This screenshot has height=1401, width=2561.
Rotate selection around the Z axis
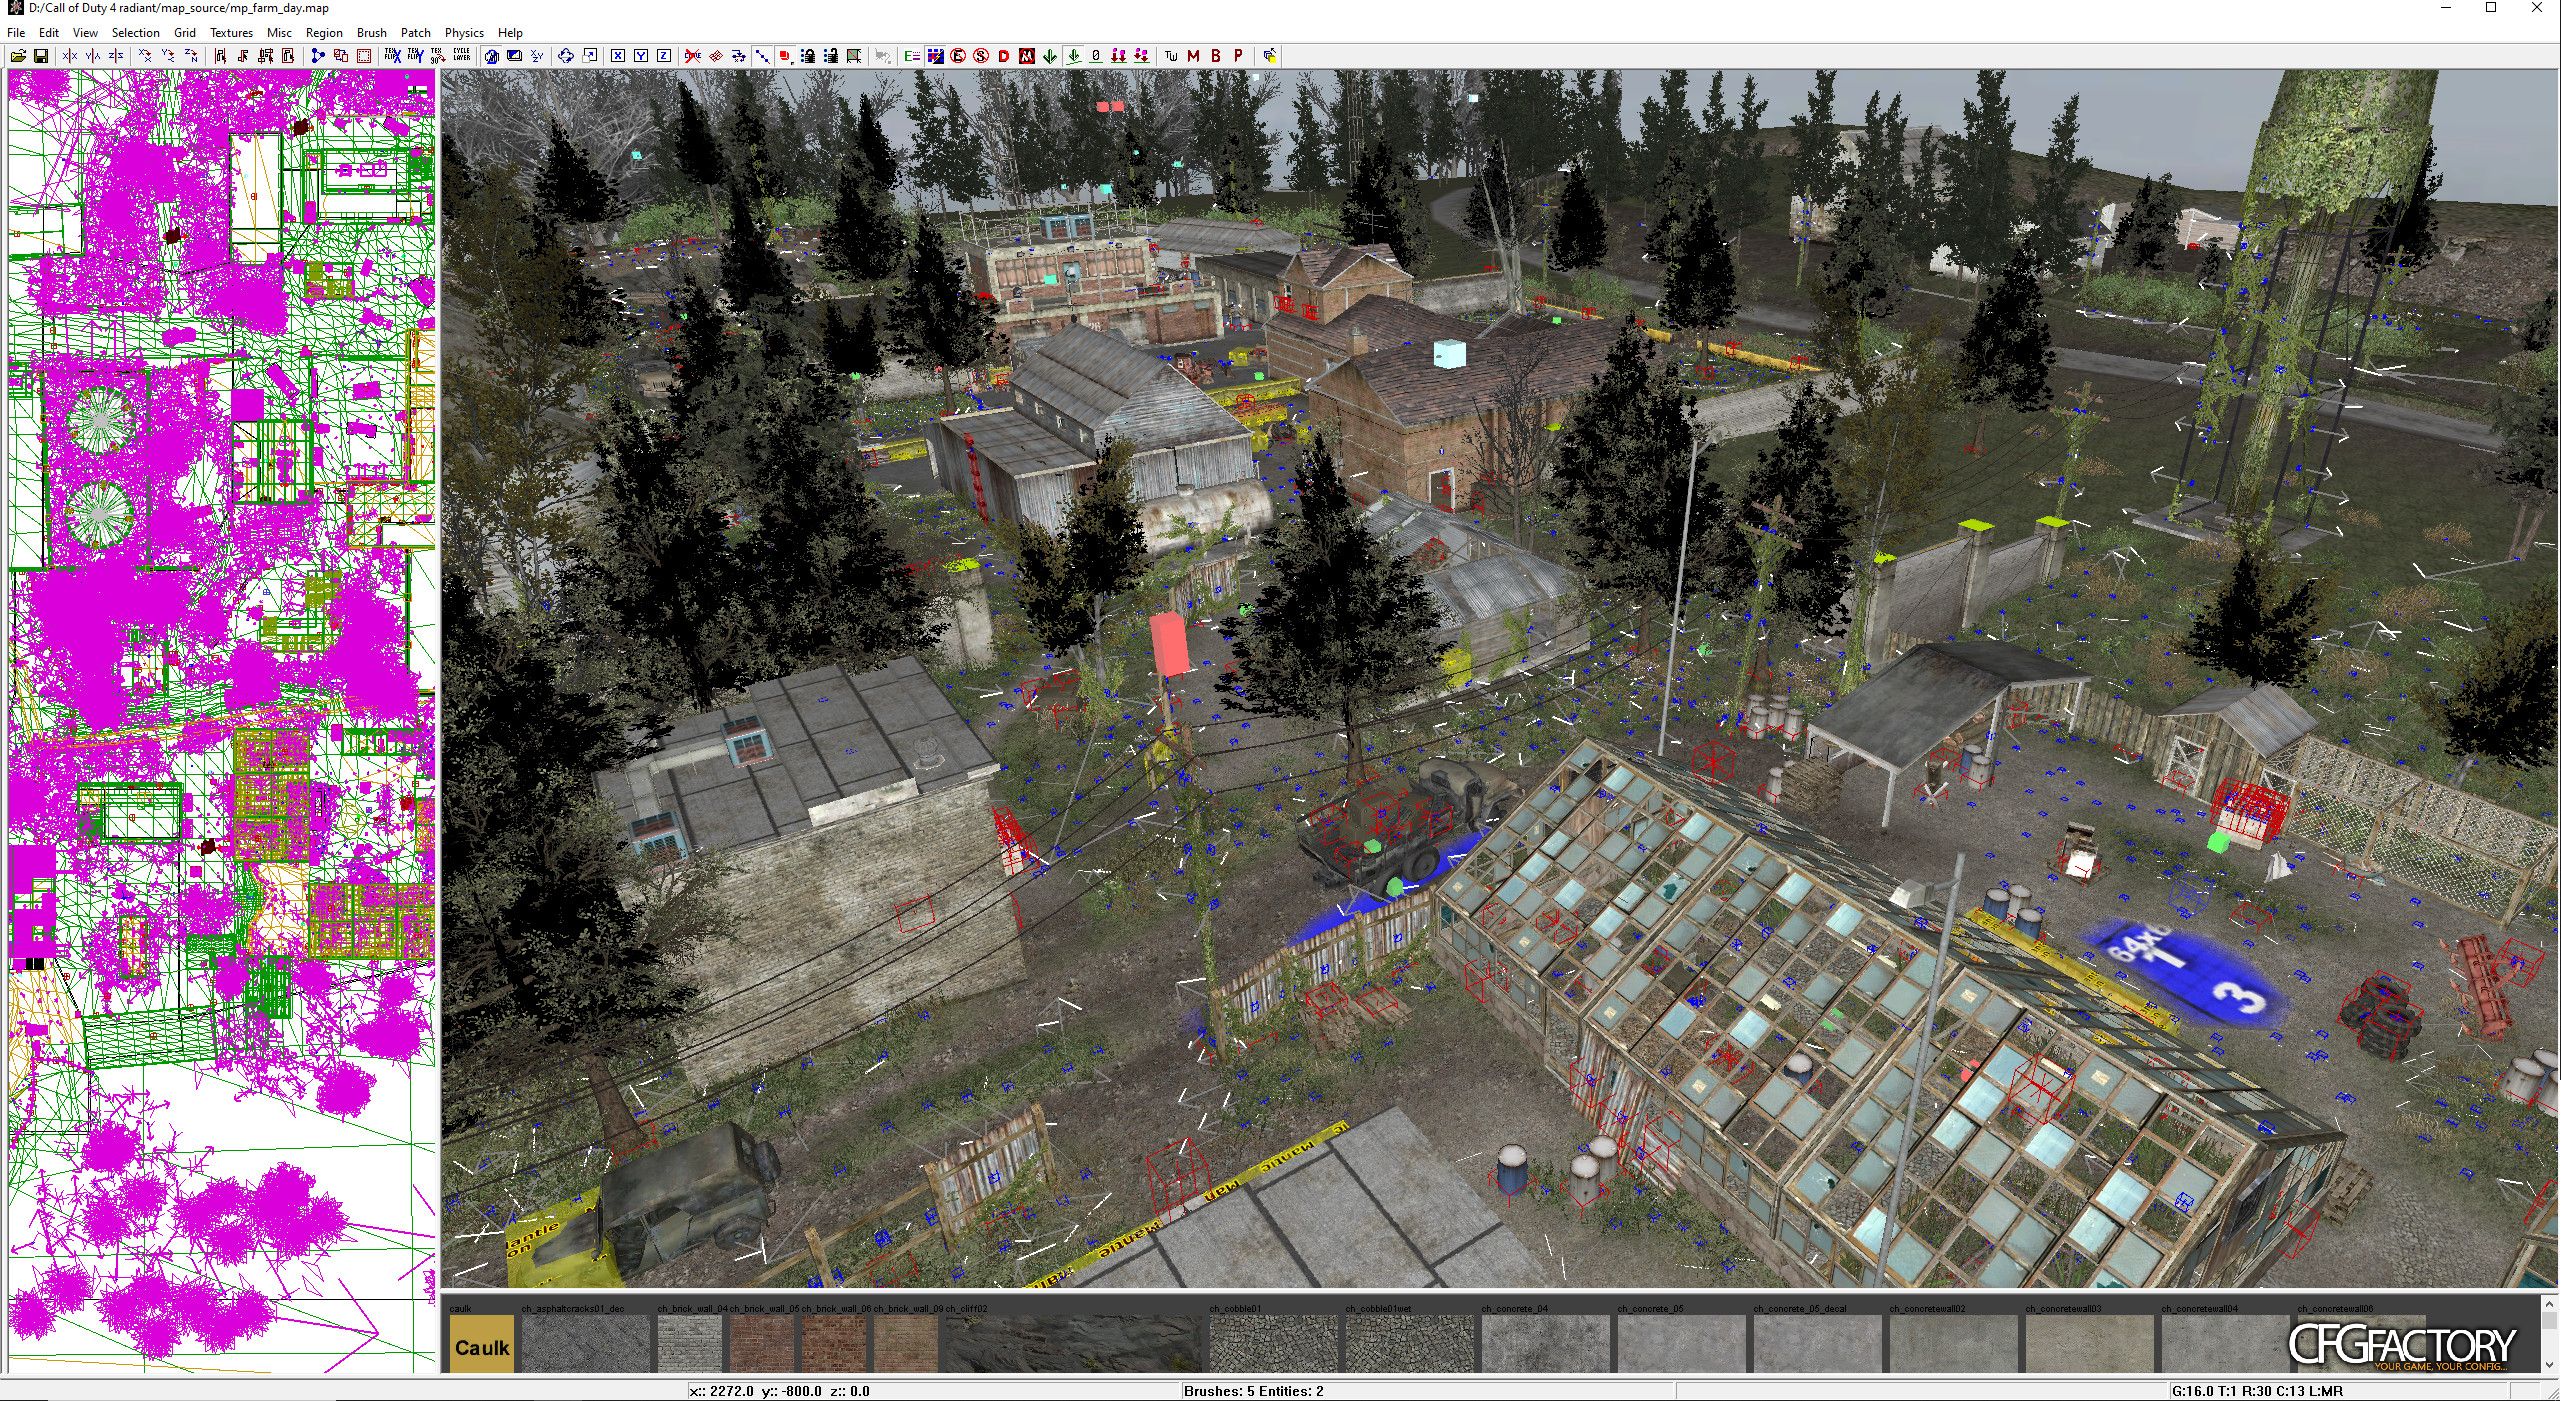tap(191, 56)
